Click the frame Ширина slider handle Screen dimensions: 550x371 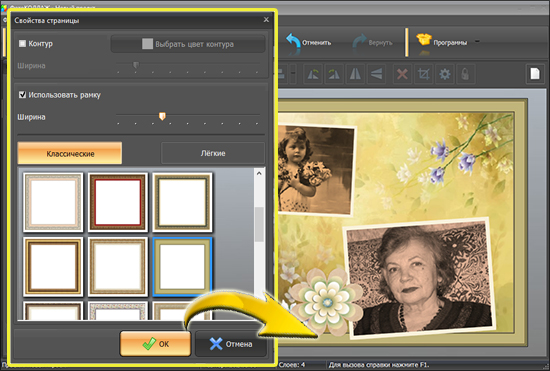click(162, 116)
